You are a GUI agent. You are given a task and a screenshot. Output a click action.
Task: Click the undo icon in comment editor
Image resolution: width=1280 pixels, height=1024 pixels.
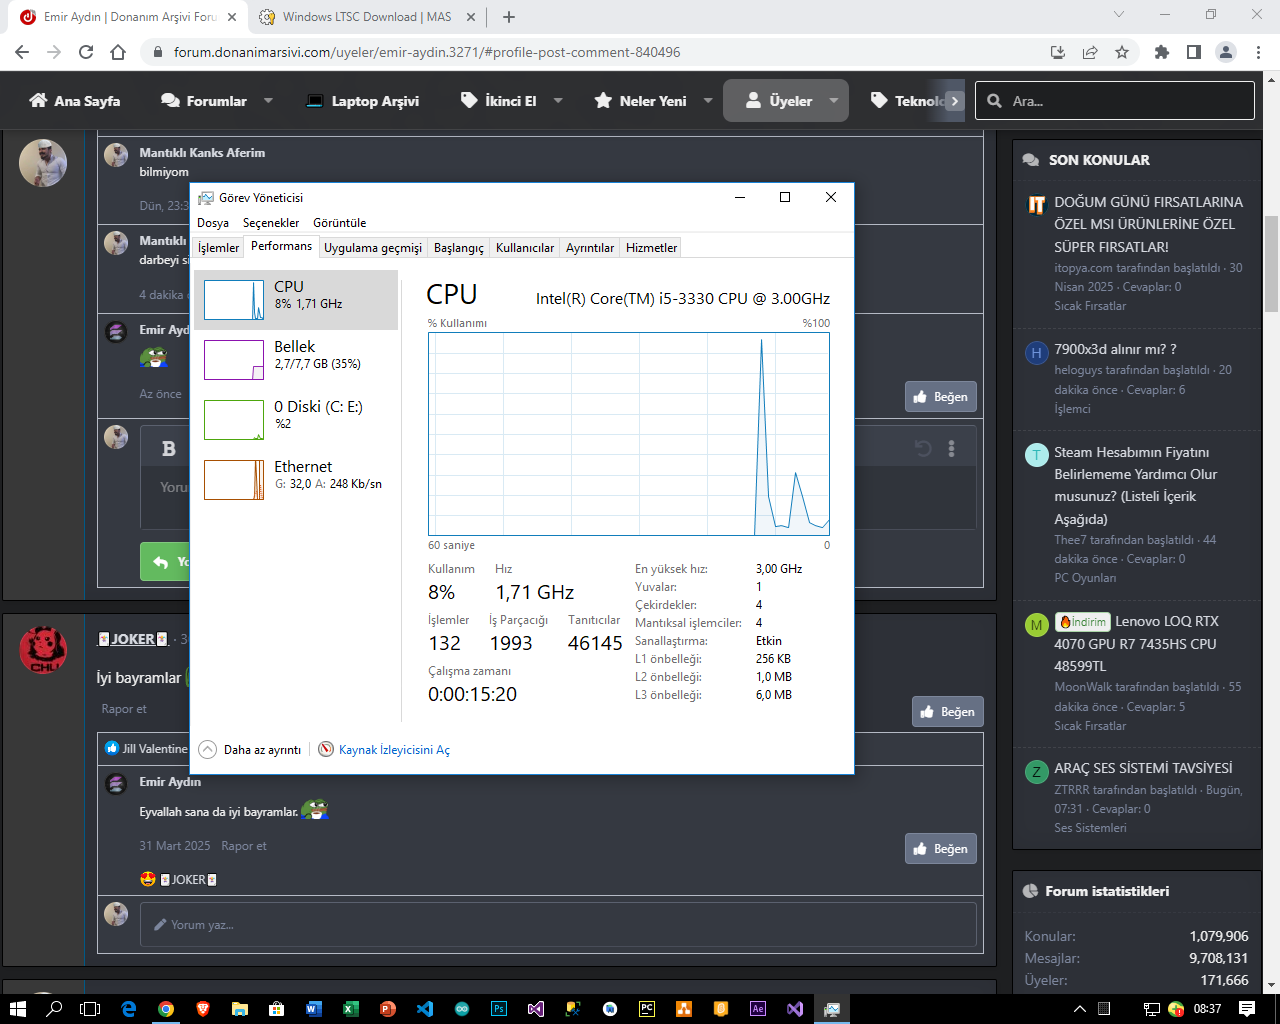[x=923, y=449]
